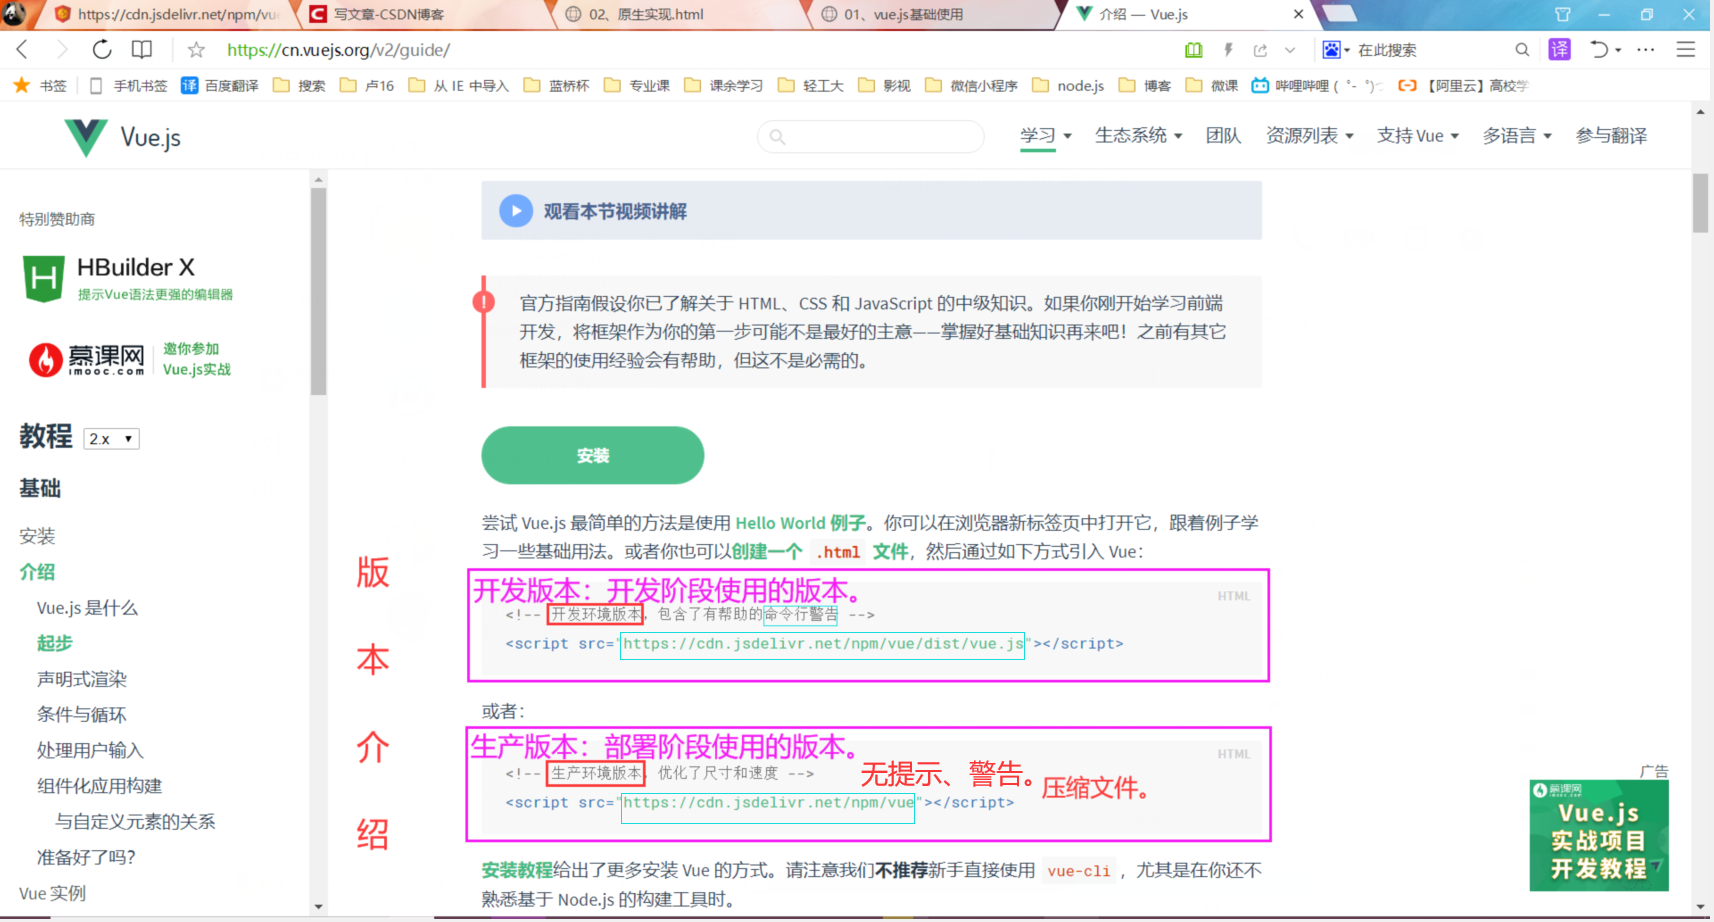Open the 书签 bookmarks star item
This screenshot has width=1714, height=922.
pyautogui.click(x=40, y=85)
